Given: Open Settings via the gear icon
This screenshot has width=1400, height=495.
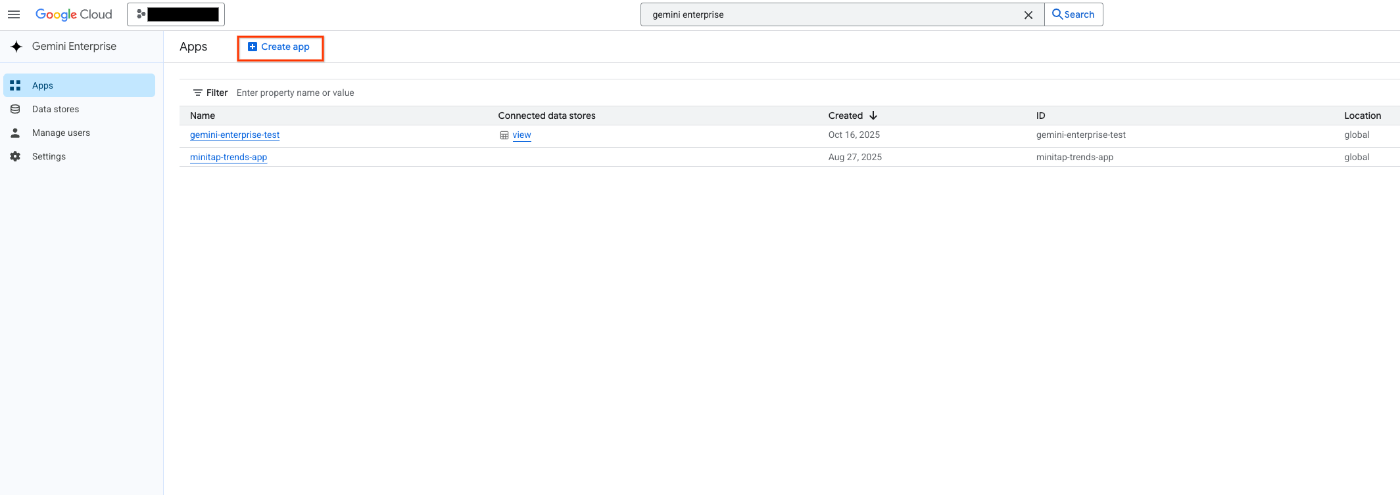Looking at the screenshot, I should (x=15, y=157).
